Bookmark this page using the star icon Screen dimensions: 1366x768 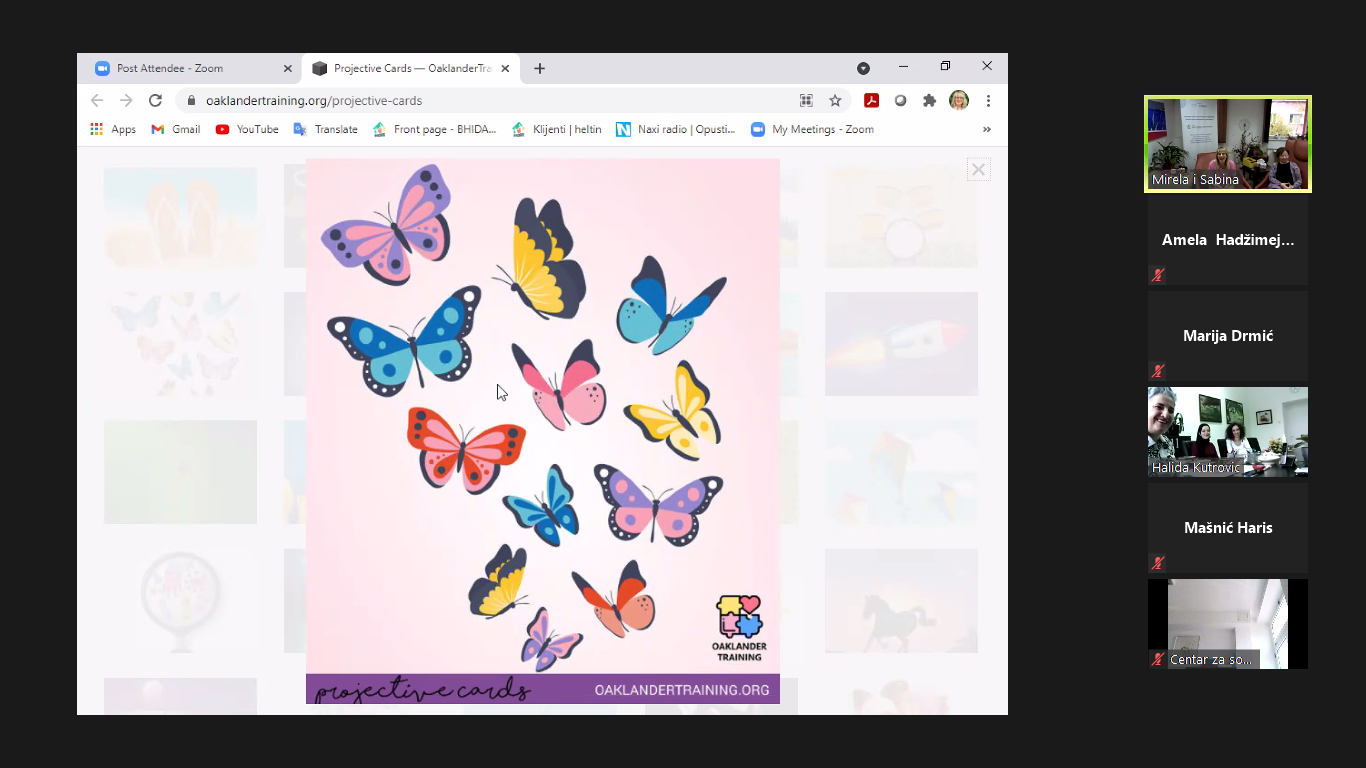click(x=835, y=100)
